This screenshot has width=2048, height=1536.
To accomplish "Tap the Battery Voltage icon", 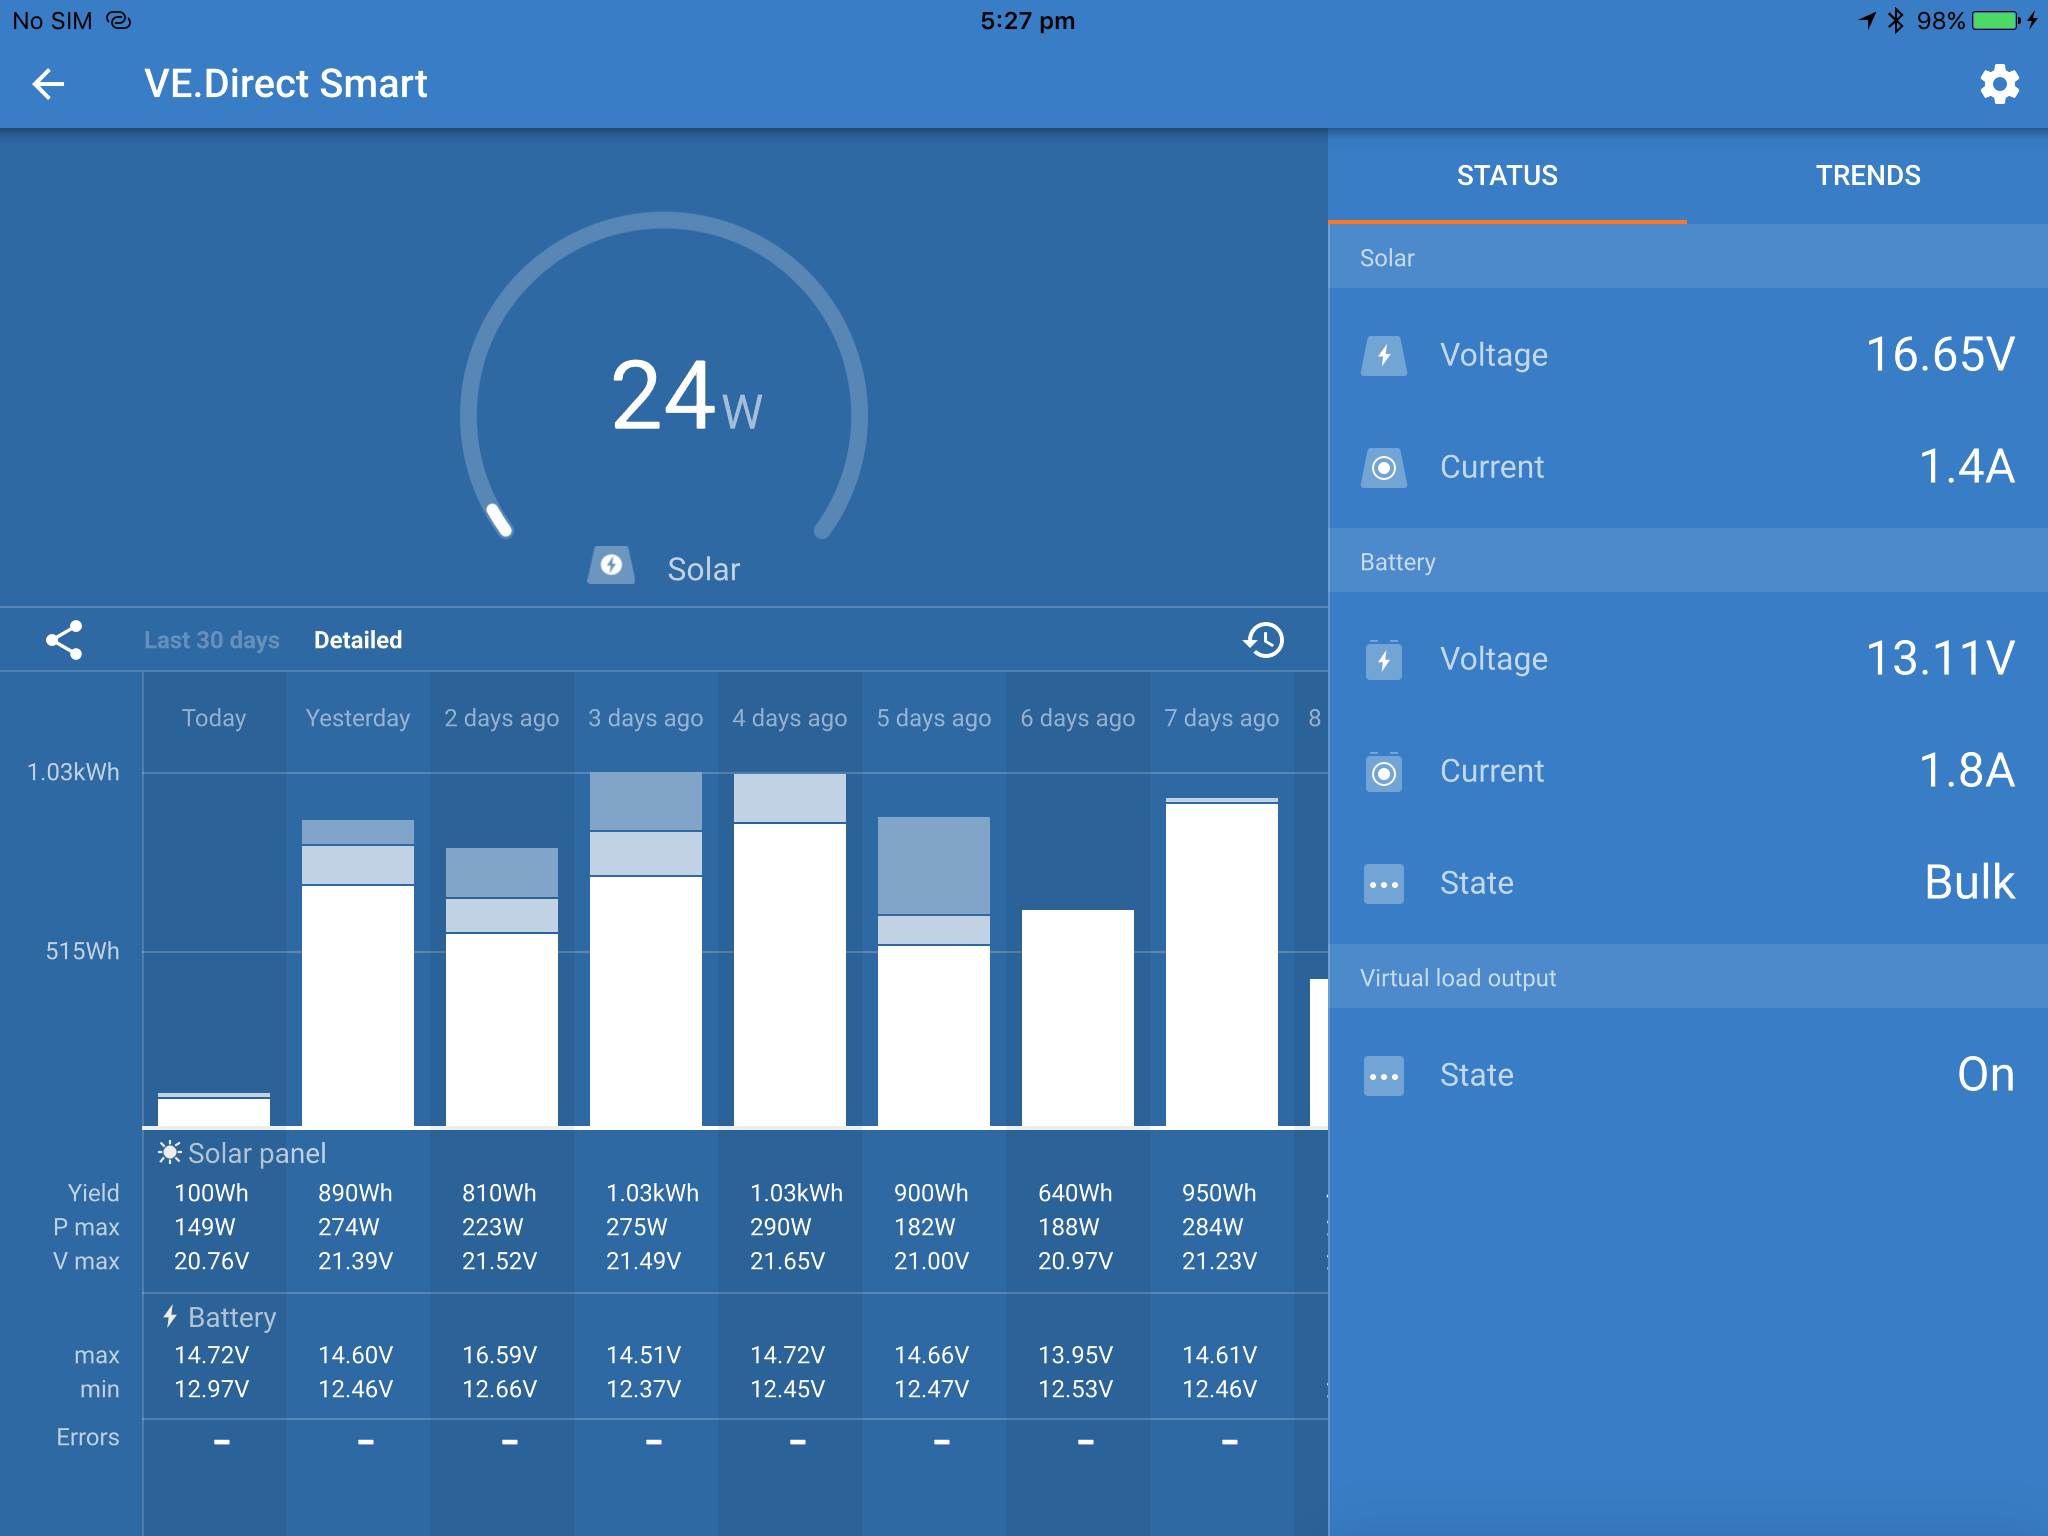I will click(x=1384, y=660).
